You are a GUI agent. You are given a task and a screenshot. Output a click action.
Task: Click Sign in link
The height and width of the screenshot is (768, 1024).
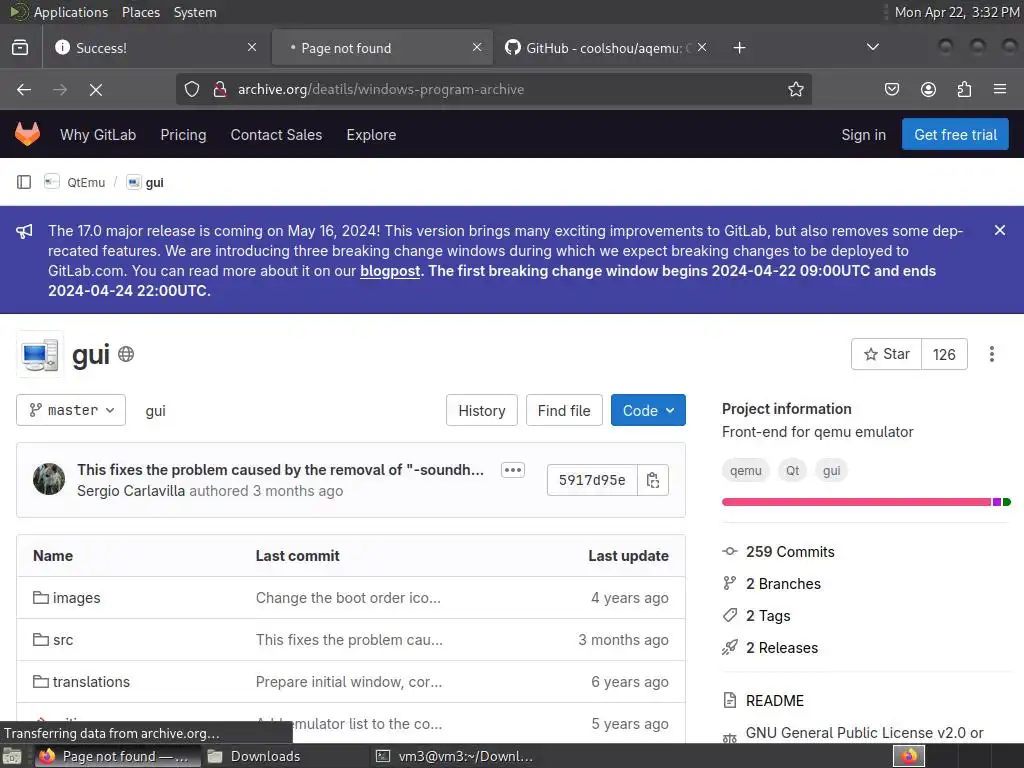pos(863,135)
